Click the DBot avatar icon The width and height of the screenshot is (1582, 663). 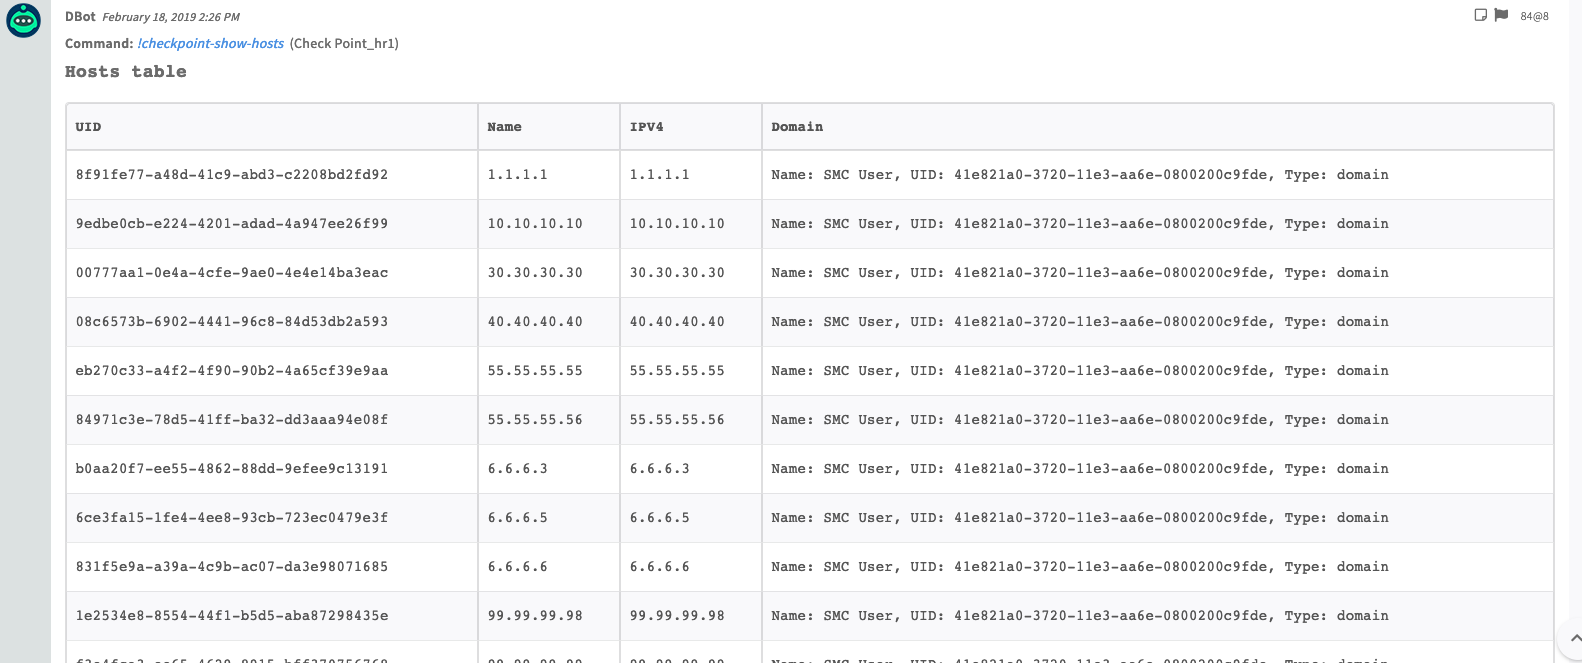(22, 19)
